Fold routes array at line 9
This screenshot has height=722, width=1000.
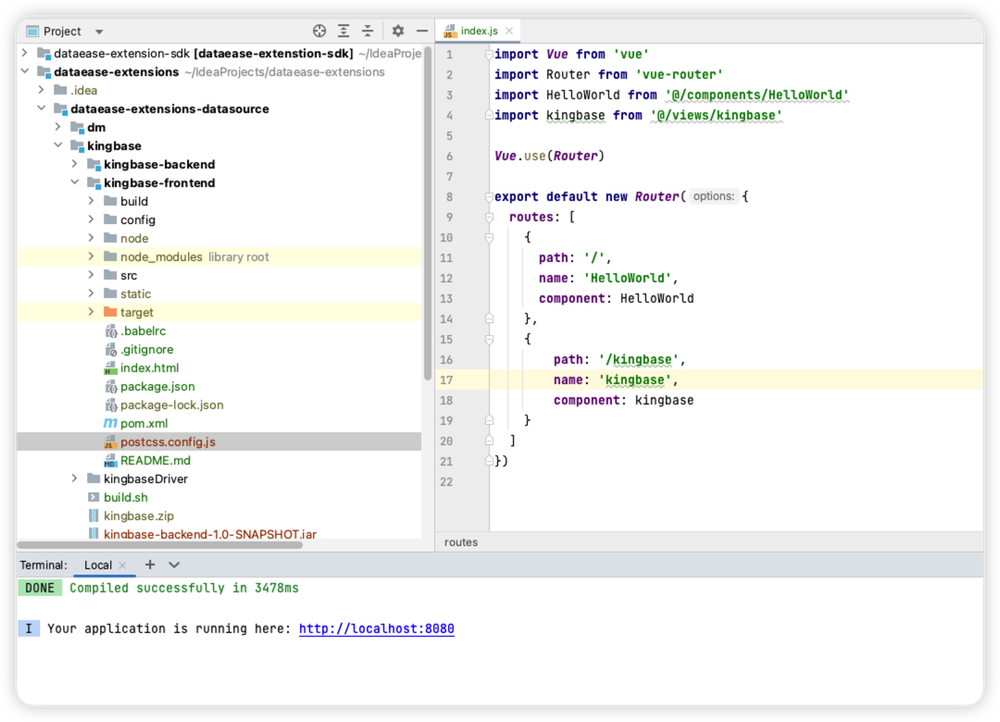[489, 217]
